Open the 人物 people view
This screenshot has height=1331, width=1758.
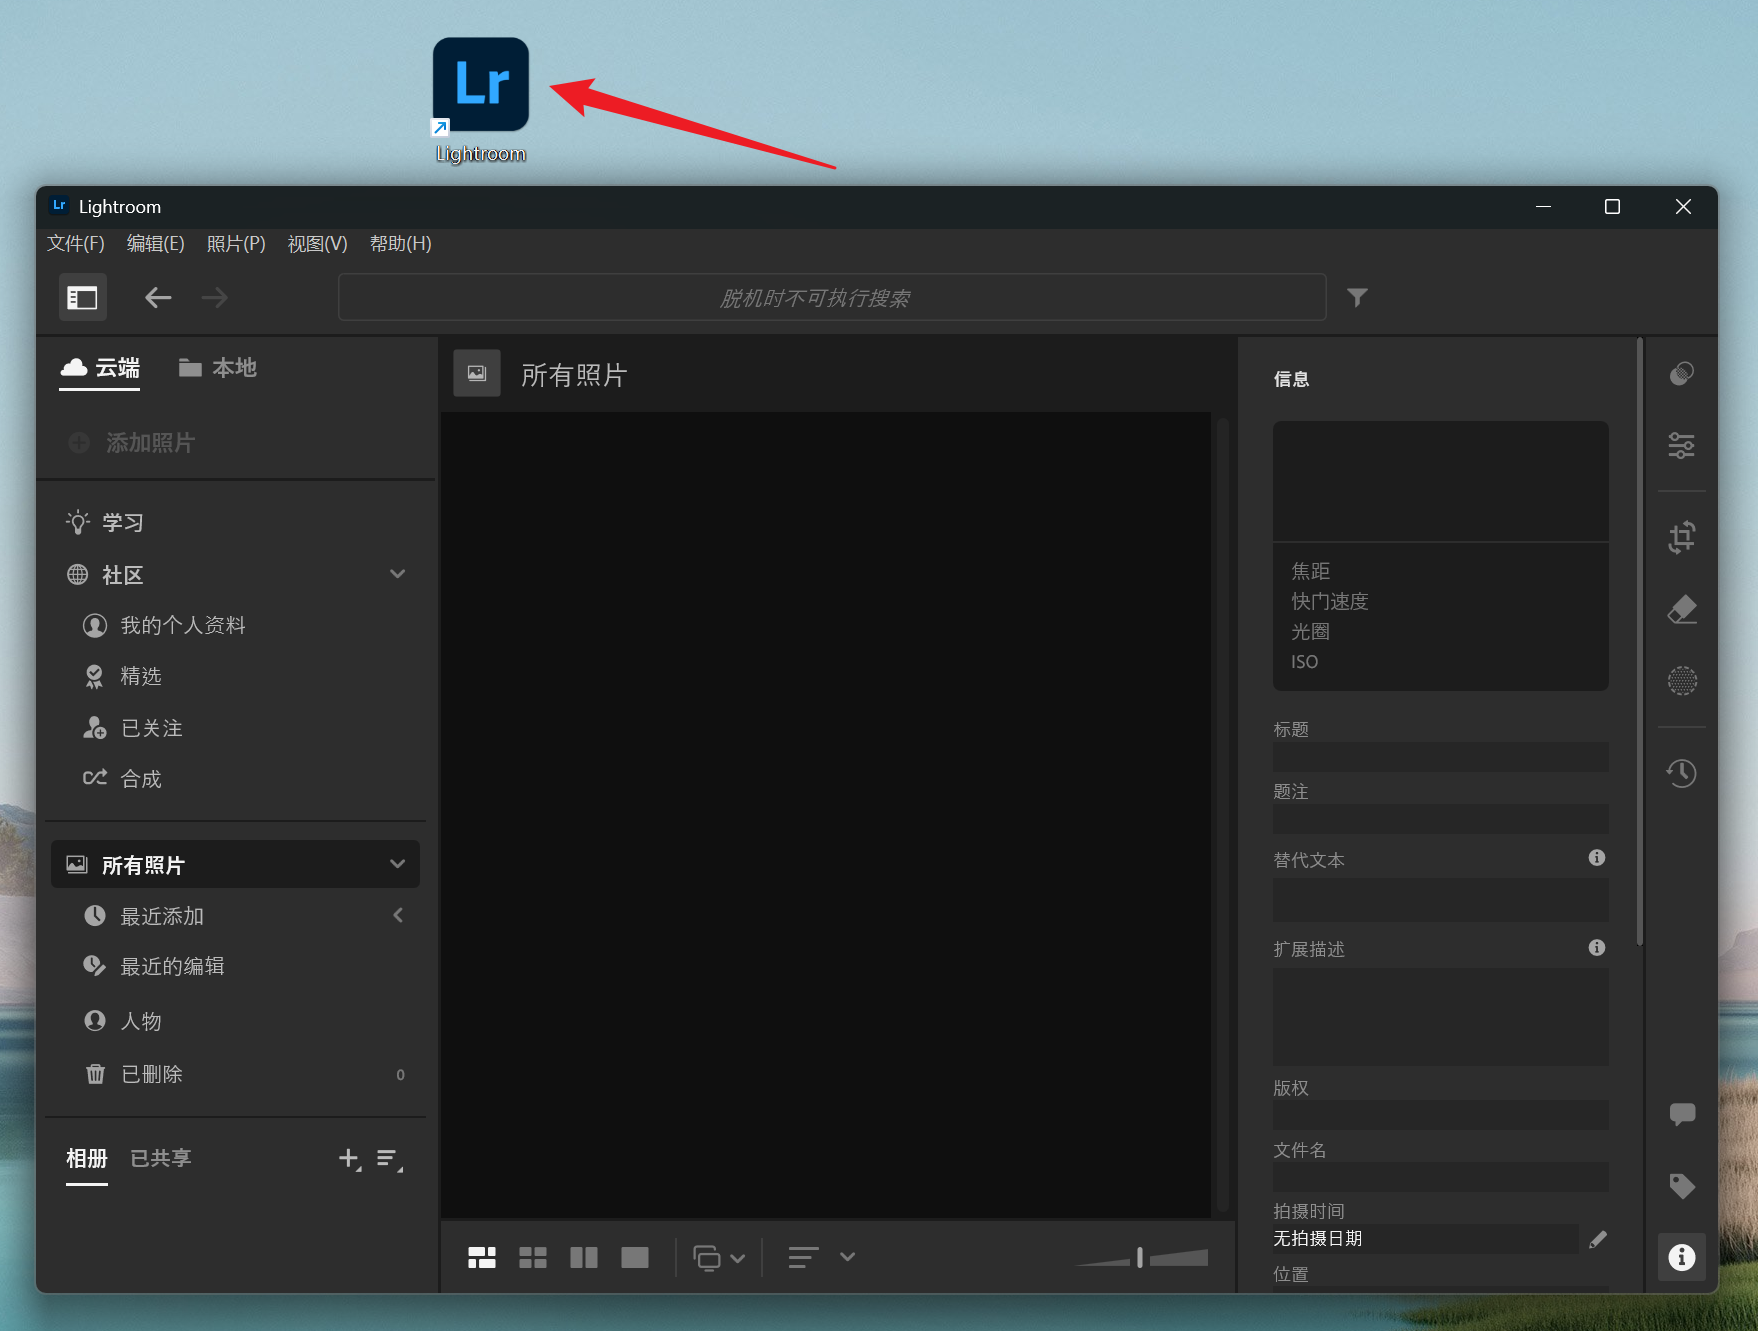click(x=122, y=1021)
